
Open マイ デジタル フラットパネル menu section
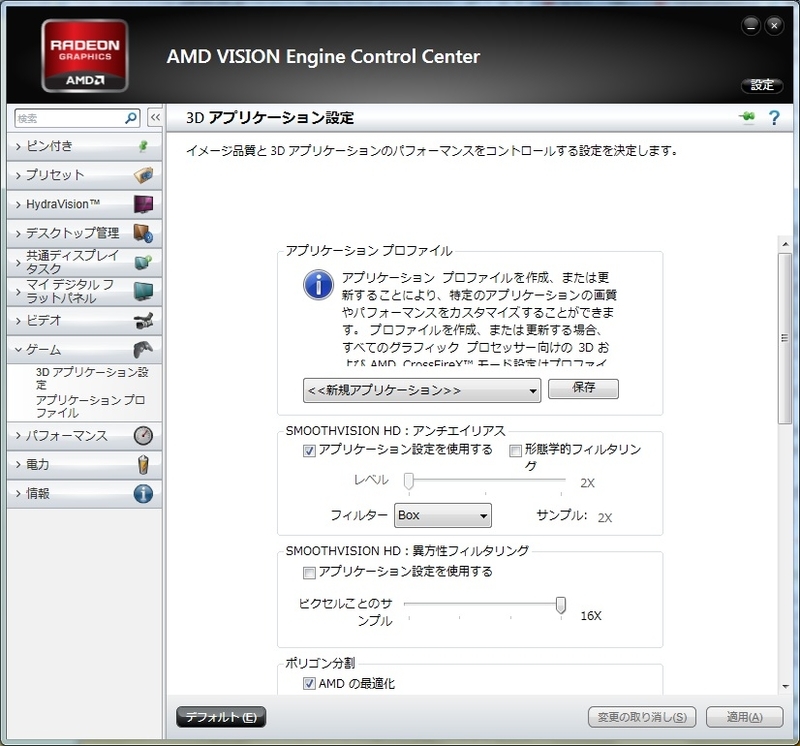click(84, 291)
